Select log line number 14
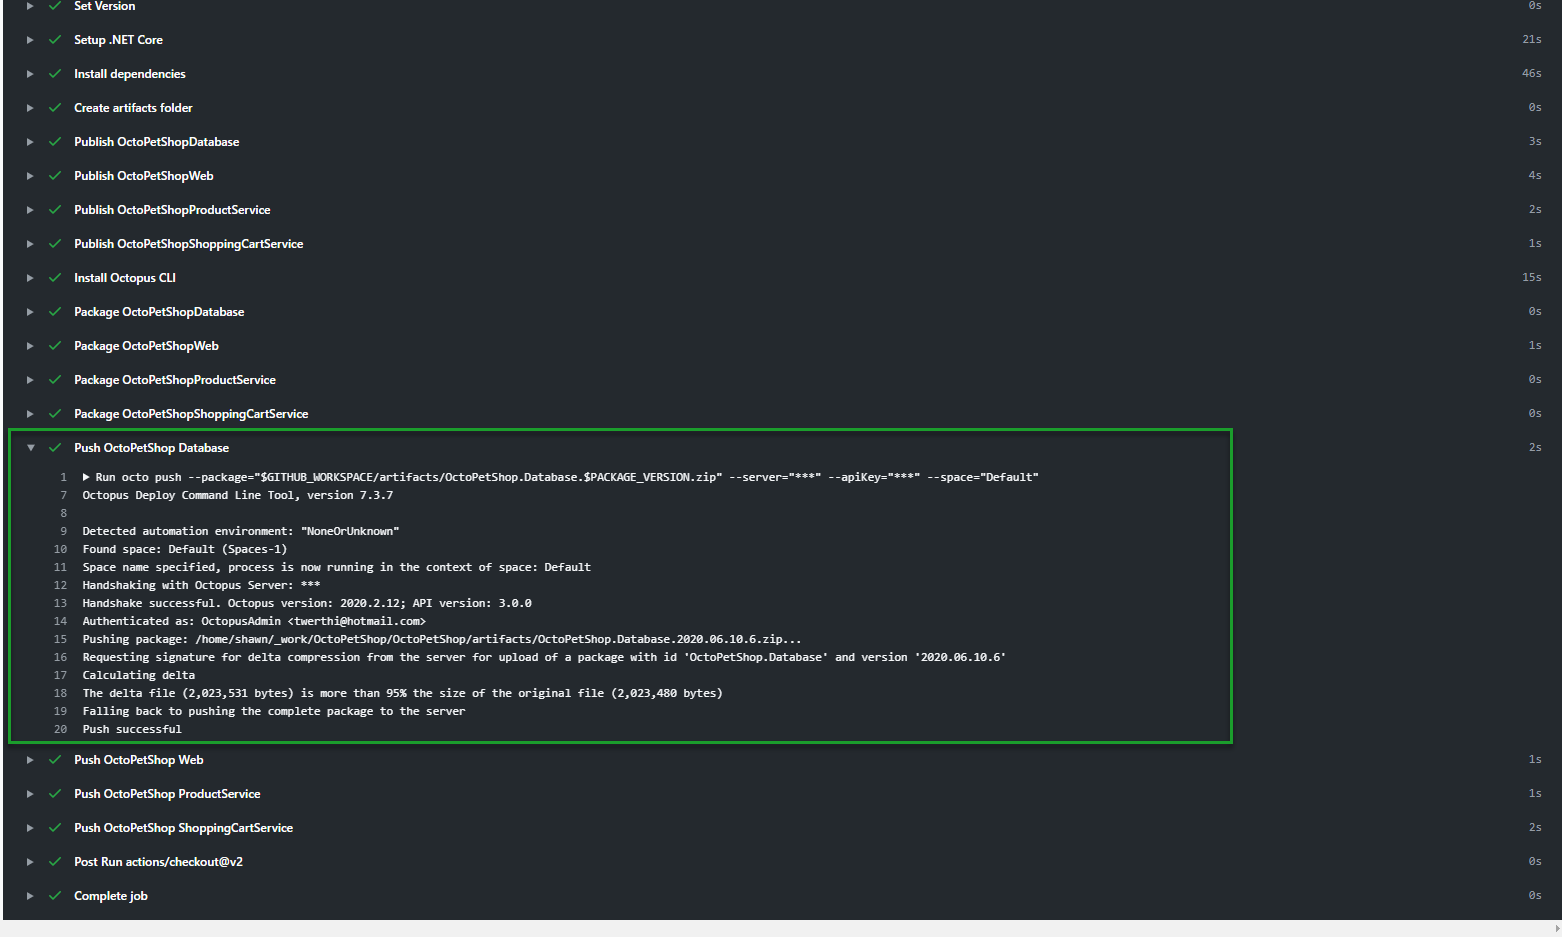The width and height of the screenshot is (1562, 937). pos(61,621)
